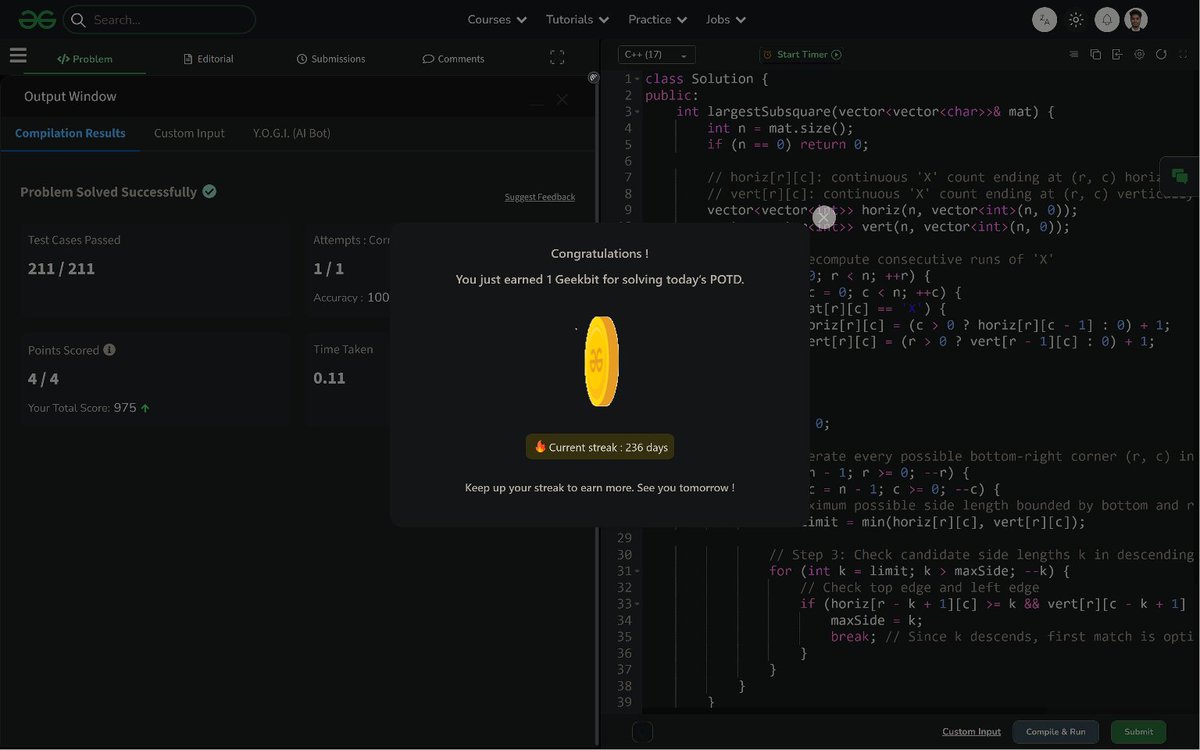The height and width of the screenshot is (750, 1200).
Task: Click line number 39 in editor
Action: point(624,703)
